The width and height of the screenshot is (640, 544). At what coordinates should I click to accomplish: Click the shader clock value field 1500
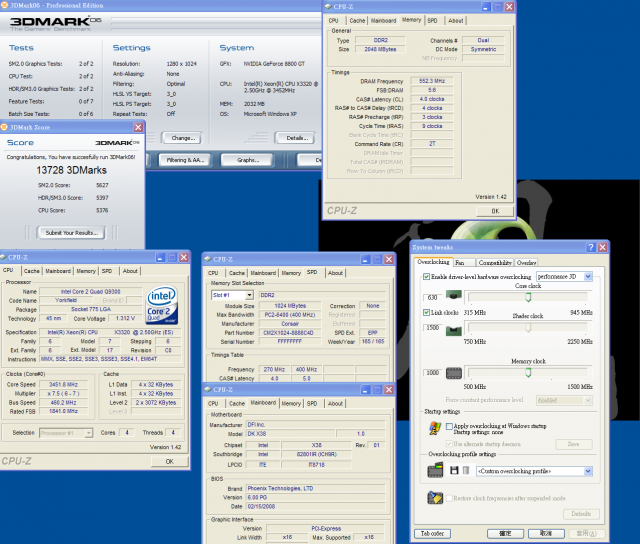tap(433, 328)
